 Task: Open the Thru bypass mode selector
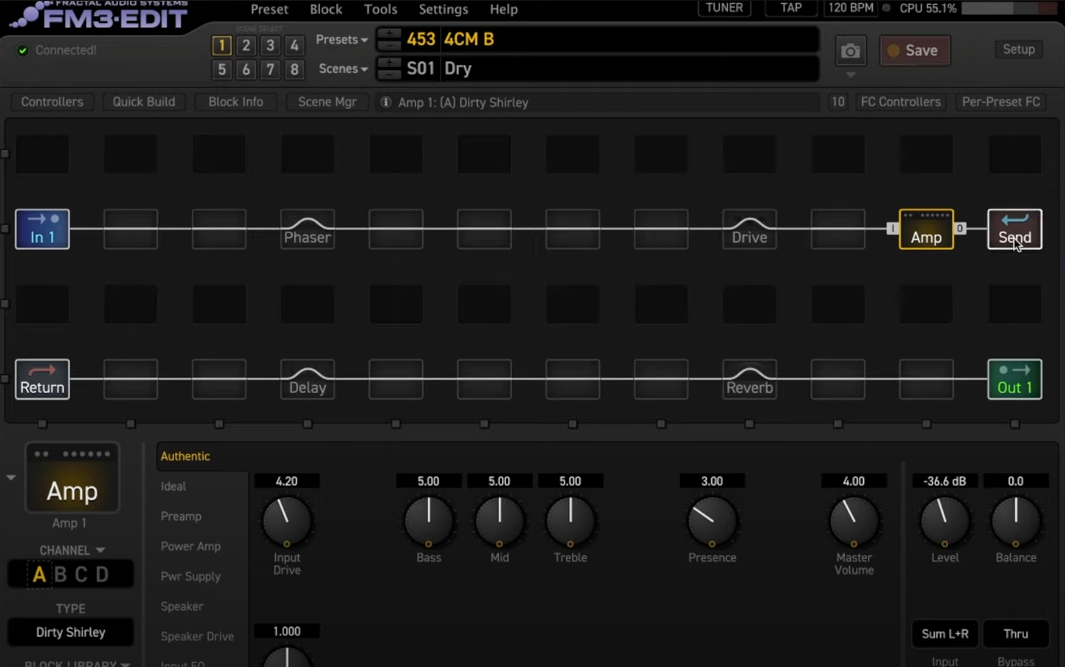(x=1015, y=634)
